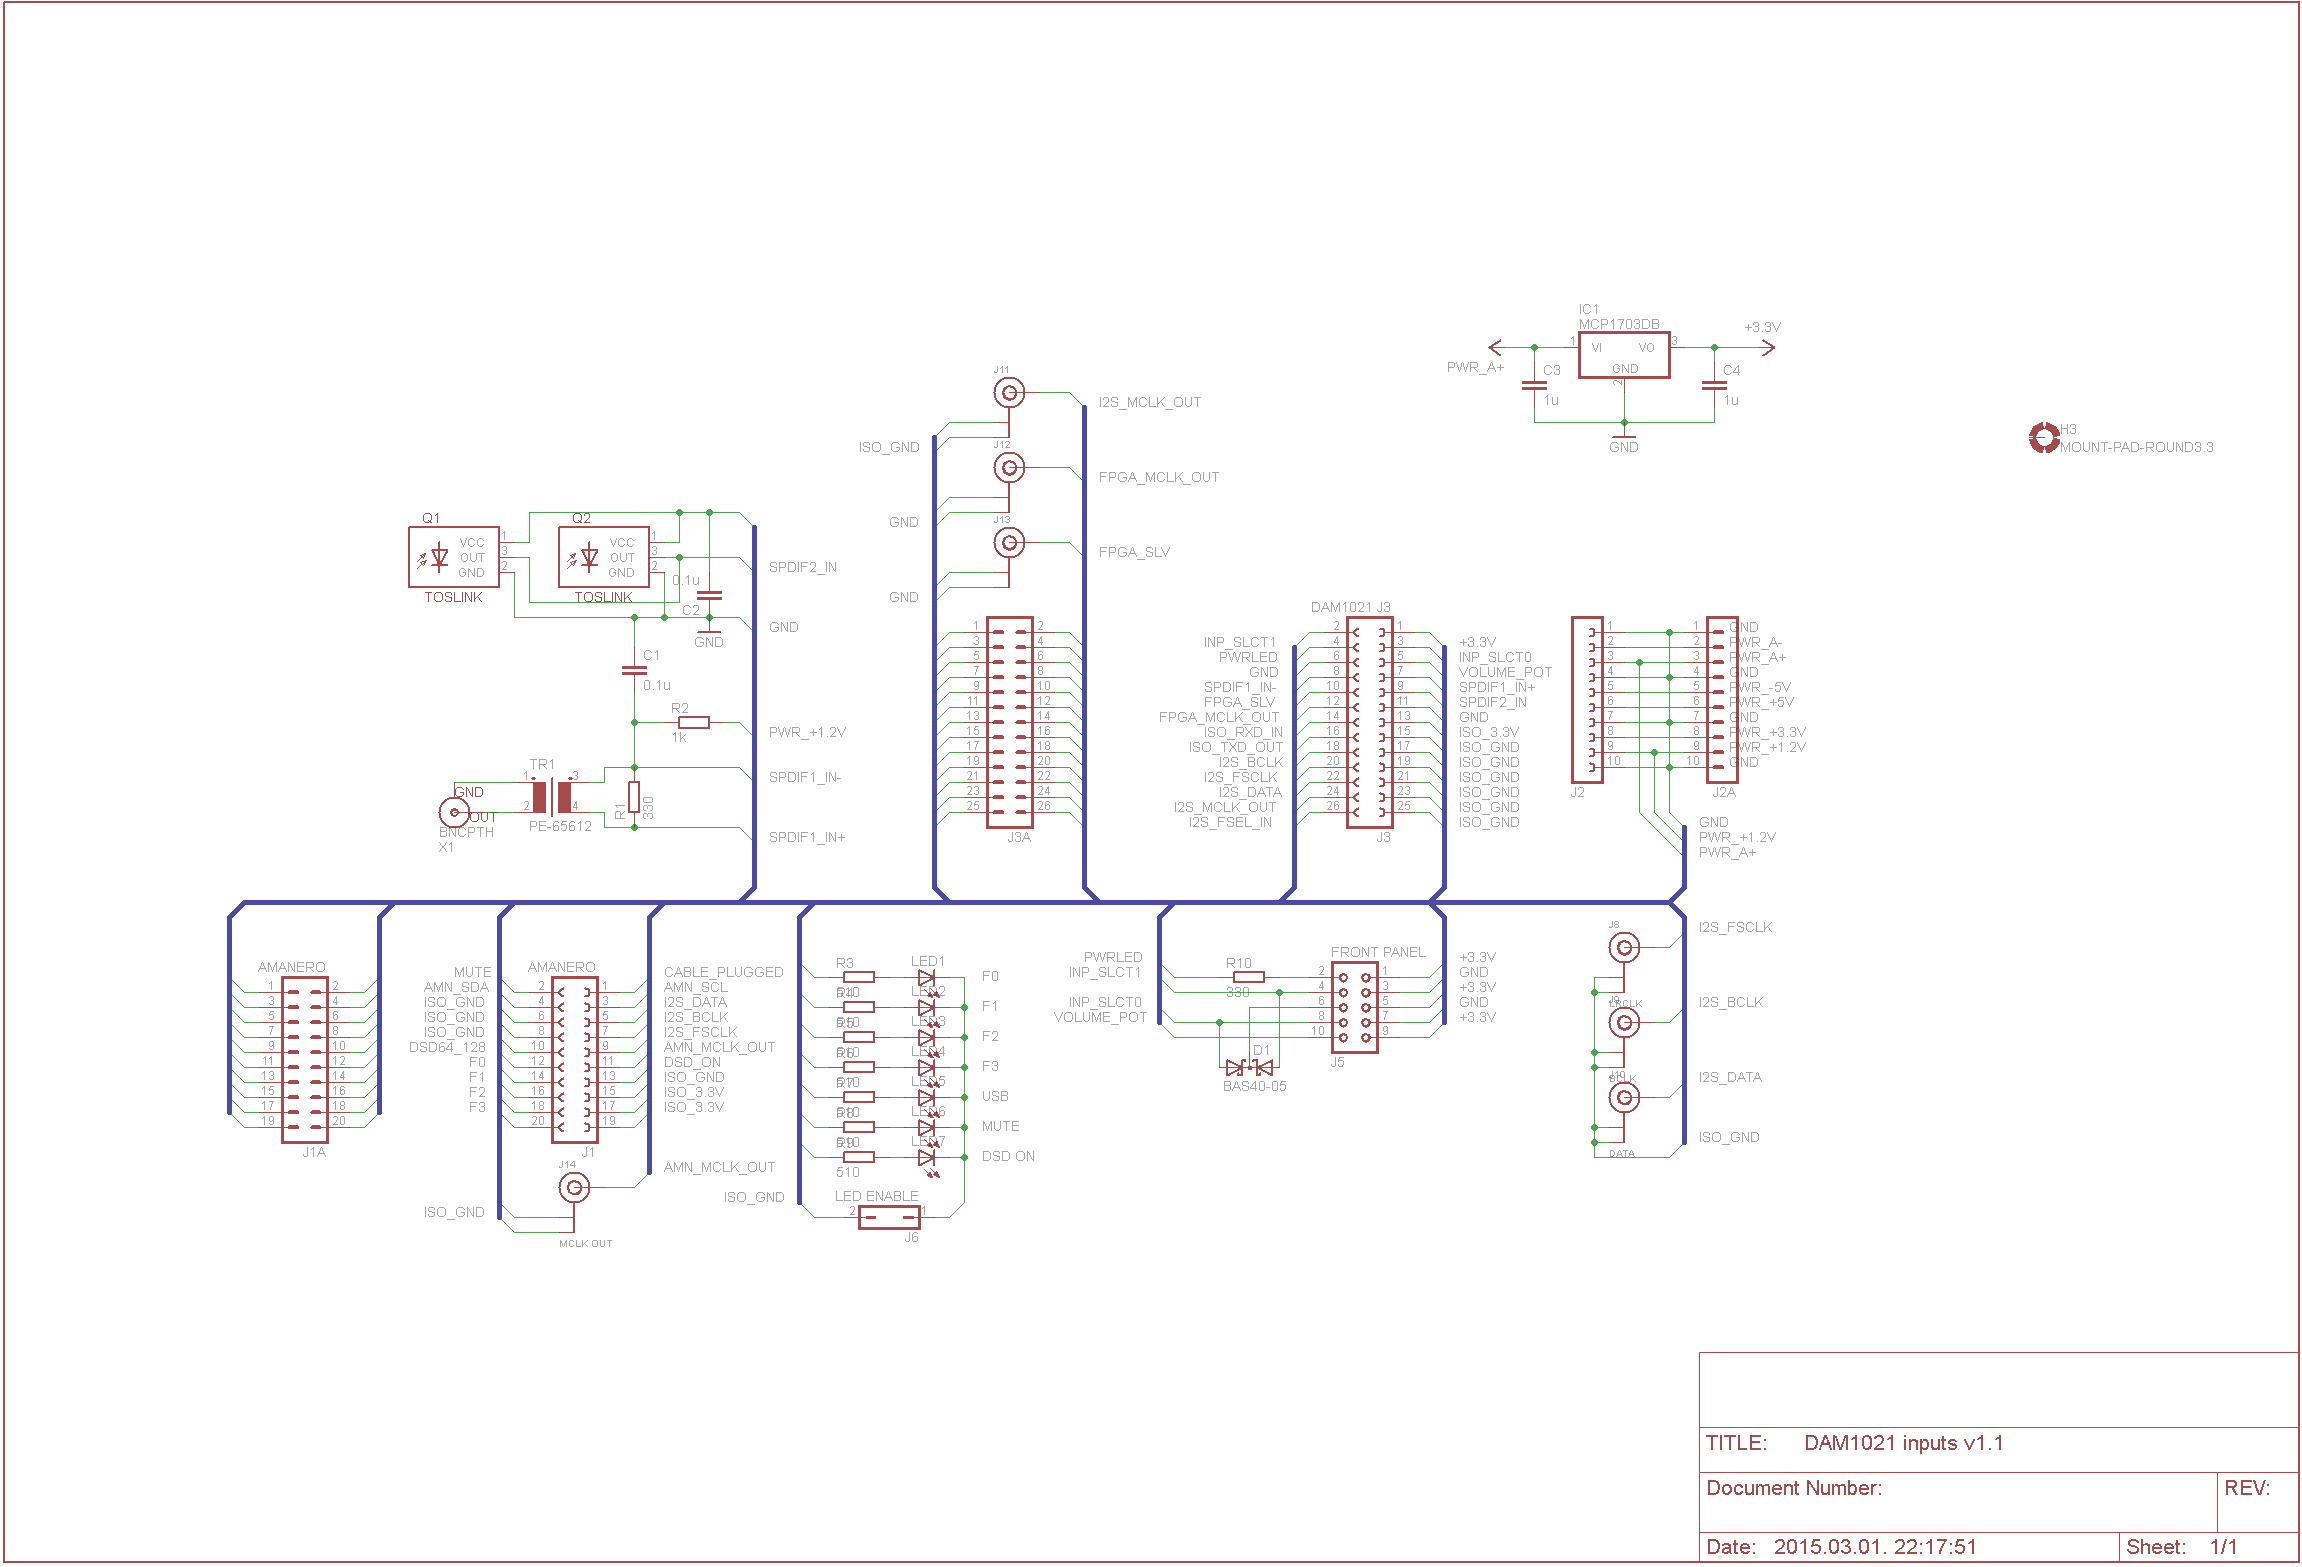Click the Document Number field
The width and height of the screenshot is (2302, 1567).
coord(1957,1501)
